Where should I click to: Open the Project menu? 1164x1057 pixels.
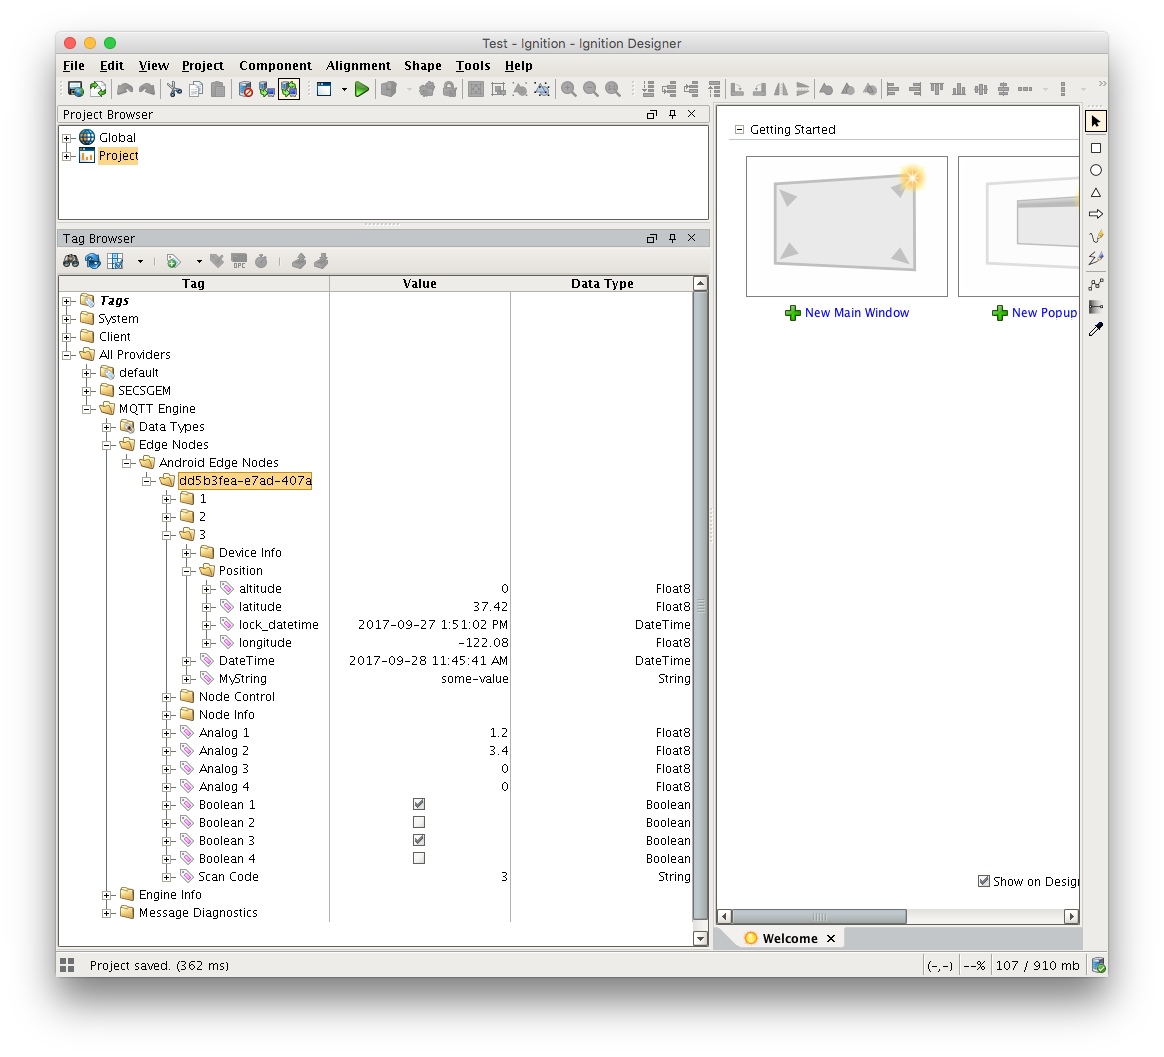pos(203,66)
